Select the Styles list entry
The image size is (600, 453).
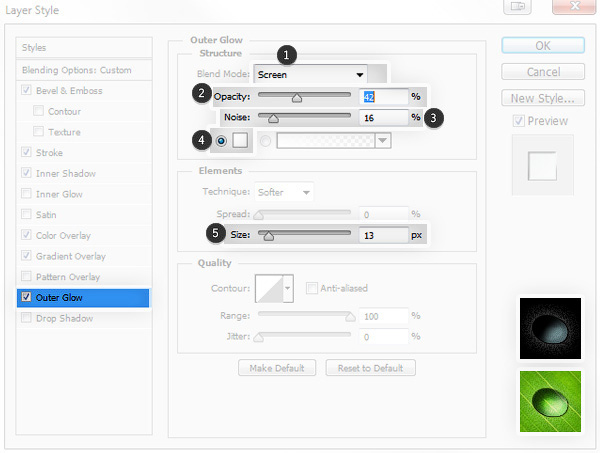(84, 47)
